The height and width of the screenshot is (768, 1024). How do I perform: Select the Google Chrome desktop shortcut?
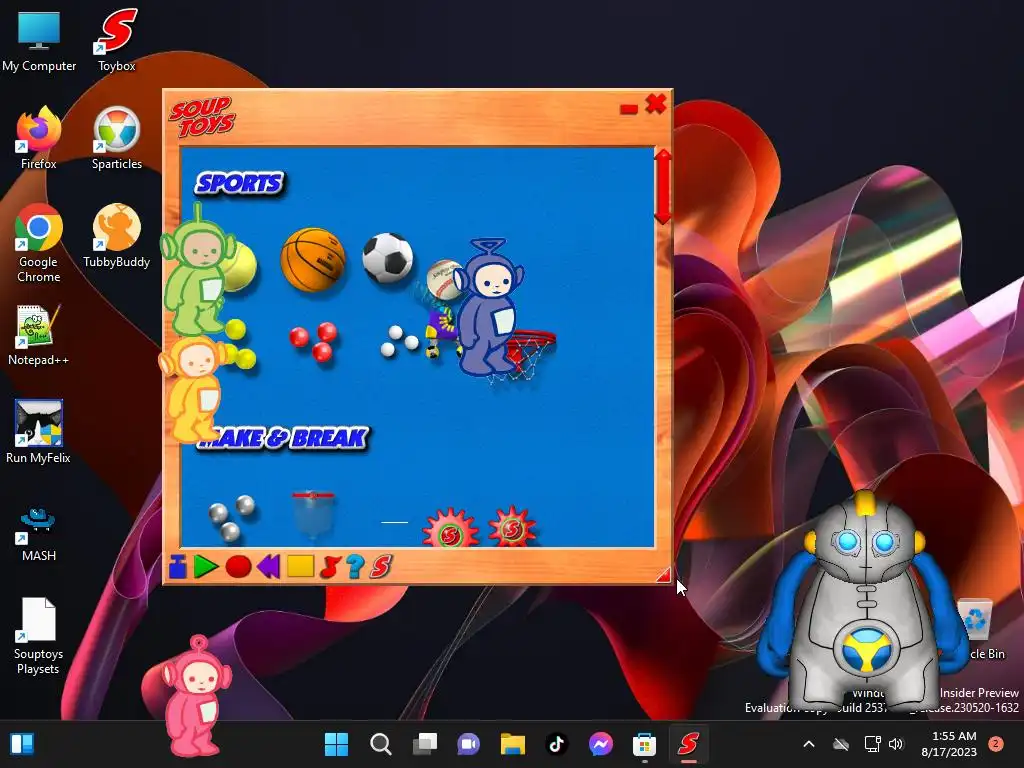point(39,244)
